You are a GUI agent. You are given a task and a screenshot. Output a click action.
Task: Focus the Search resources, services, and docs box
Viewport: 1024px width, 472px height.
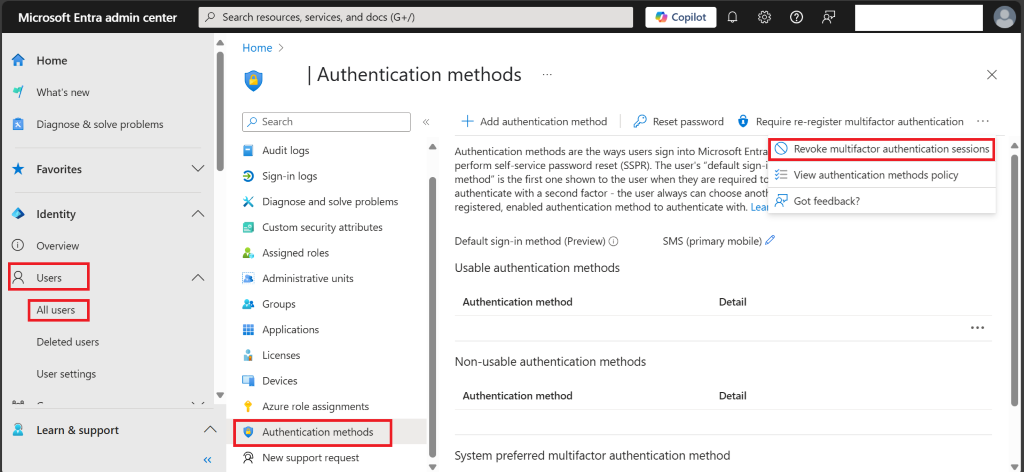point(415,18)
